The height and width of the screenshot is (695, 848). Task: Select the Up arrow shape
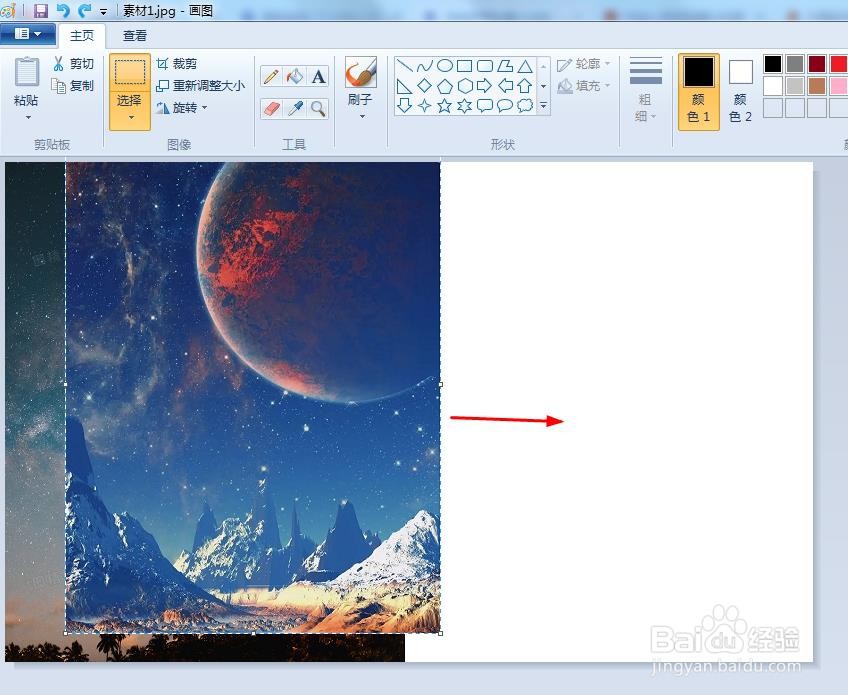(x=525, y=86)
